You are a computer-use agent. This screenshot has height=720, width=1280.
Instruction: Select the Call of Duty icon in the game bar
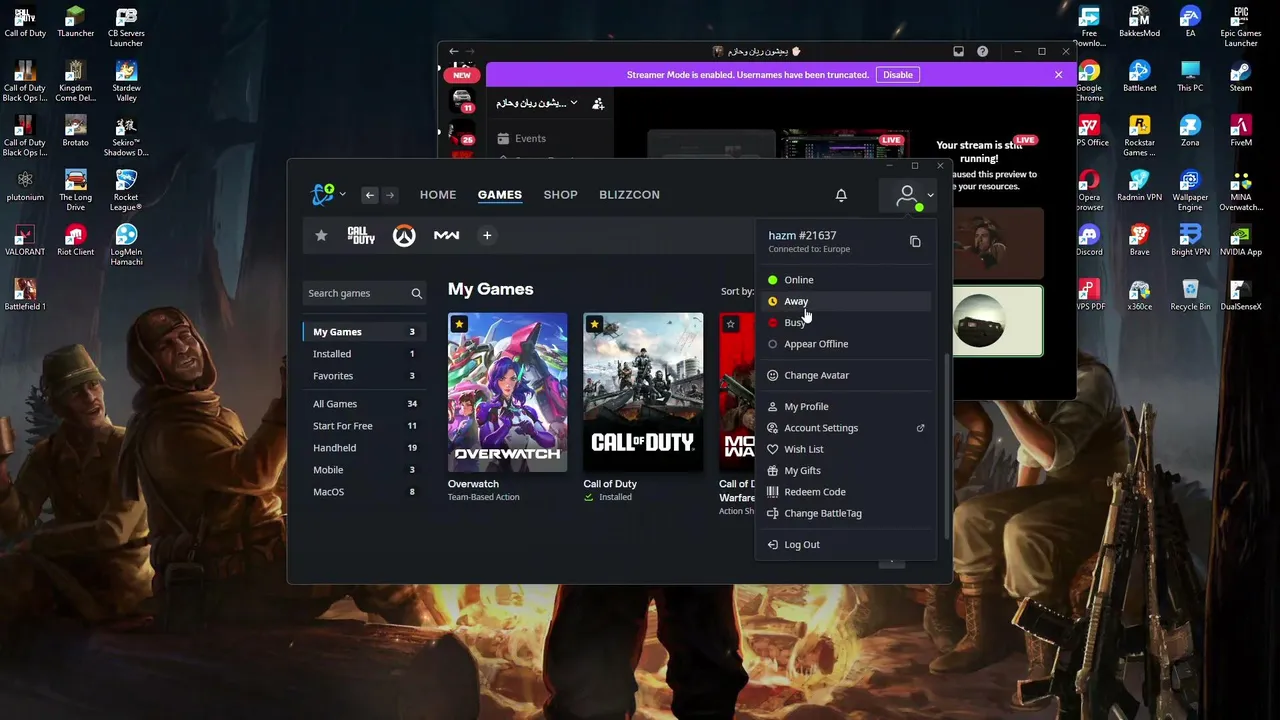click(361, 235)
